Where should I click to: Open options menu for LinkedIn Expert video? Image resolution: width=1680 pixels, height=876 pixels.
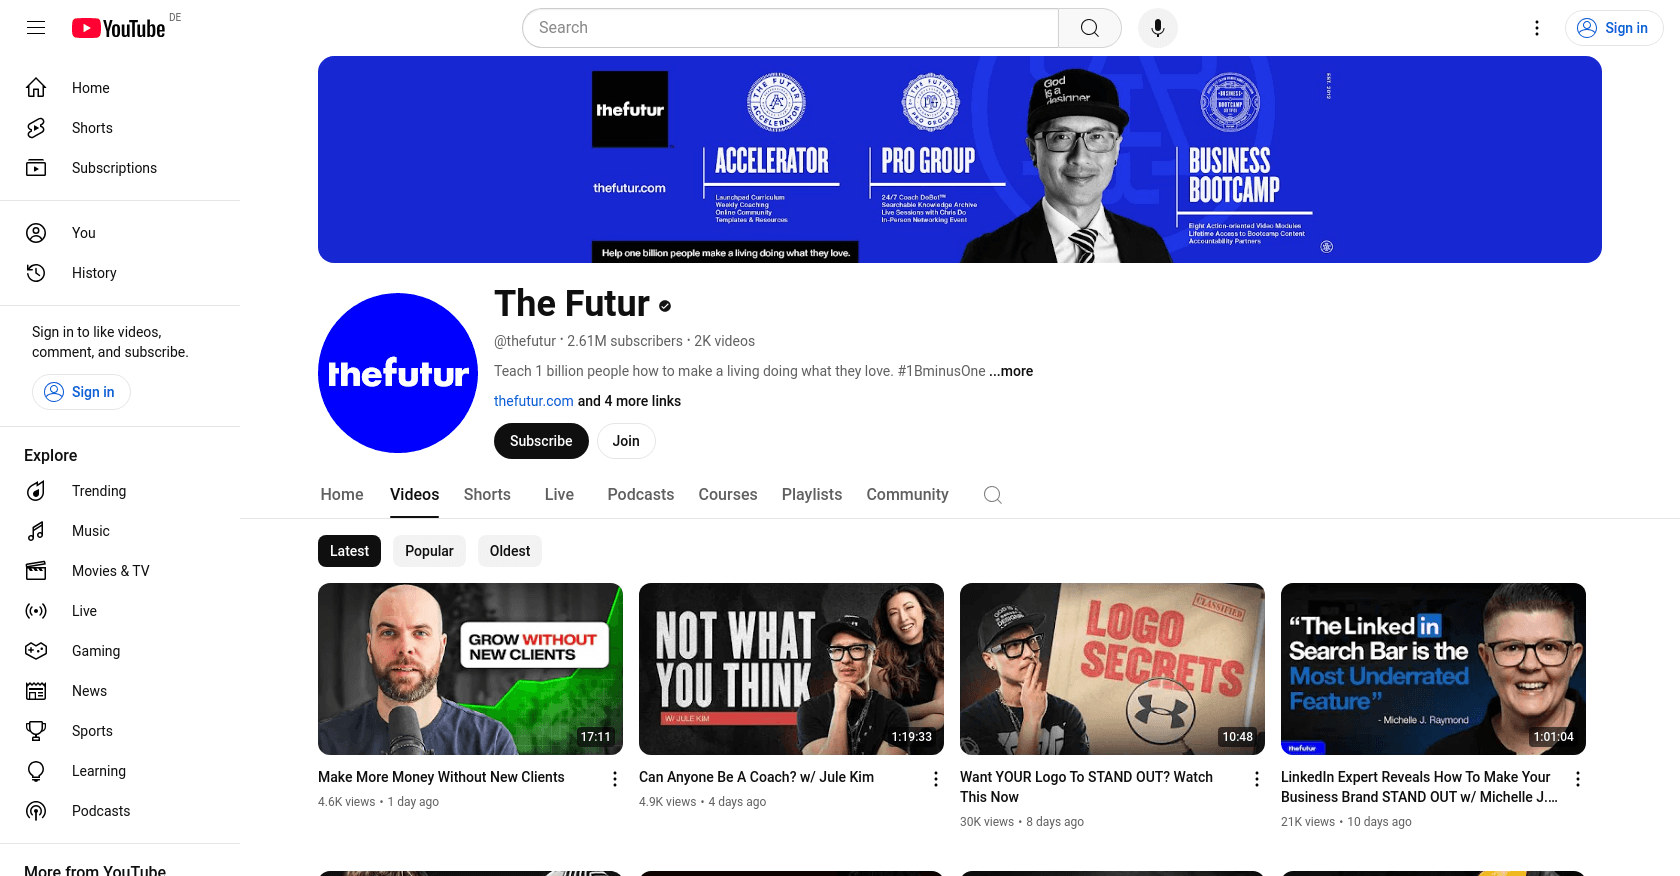pos(1578,779)
